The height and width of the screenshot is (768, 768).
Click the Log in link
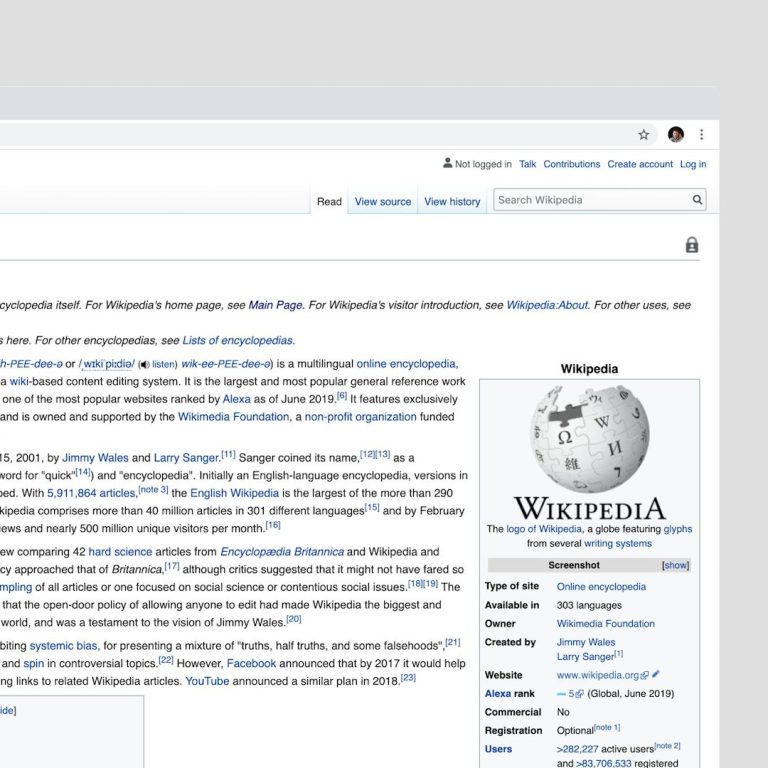(693, 164)
